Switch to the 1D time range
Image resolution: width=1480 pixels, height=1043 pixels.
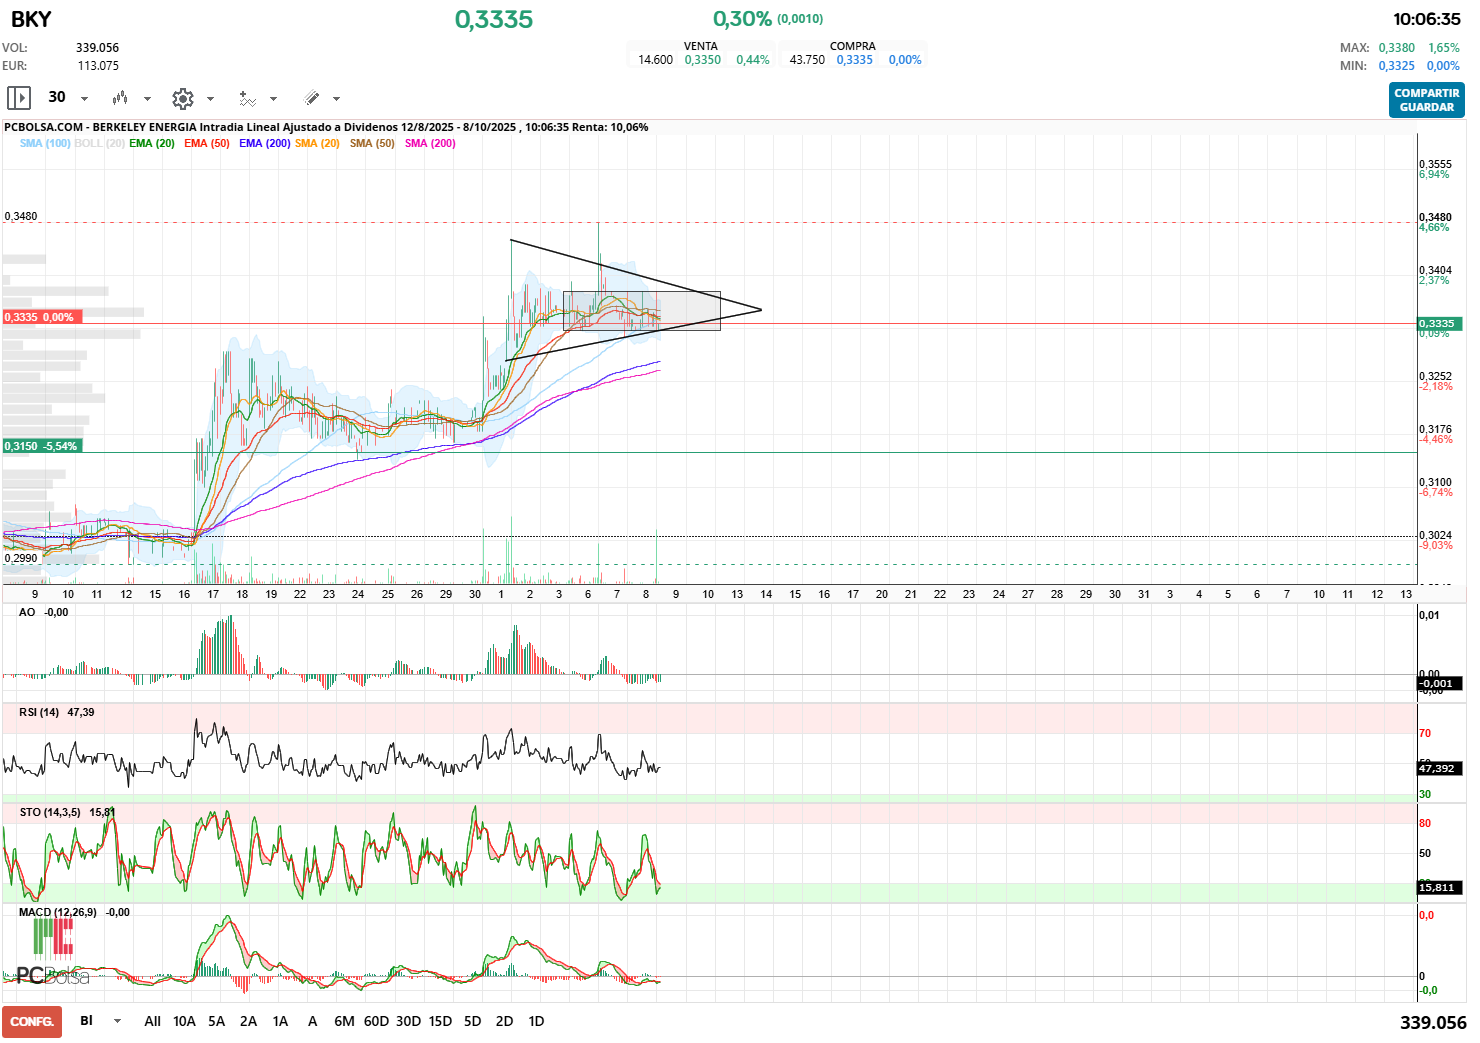[536, 1021]
